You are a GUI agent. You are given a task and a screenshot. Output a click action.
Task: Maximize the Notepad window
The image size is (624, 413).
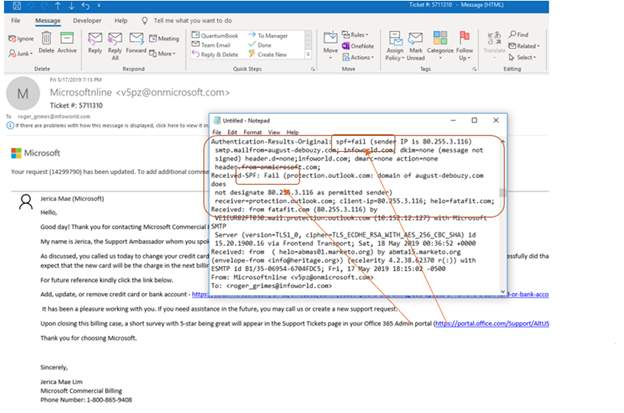[474, 120]
